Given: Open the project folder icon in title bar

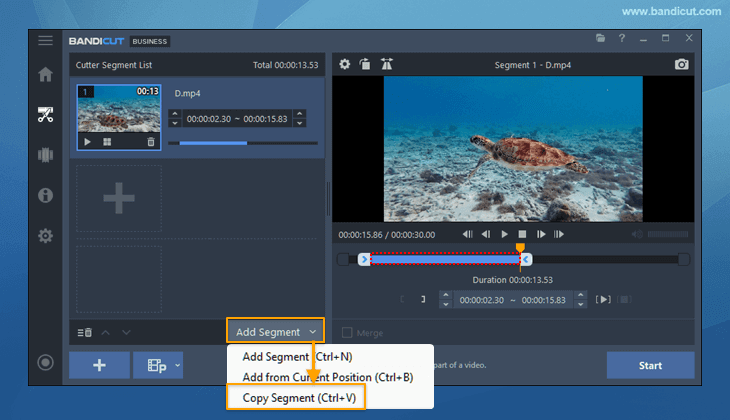Looking at the screenshot, I should click(x=601, y=38).
